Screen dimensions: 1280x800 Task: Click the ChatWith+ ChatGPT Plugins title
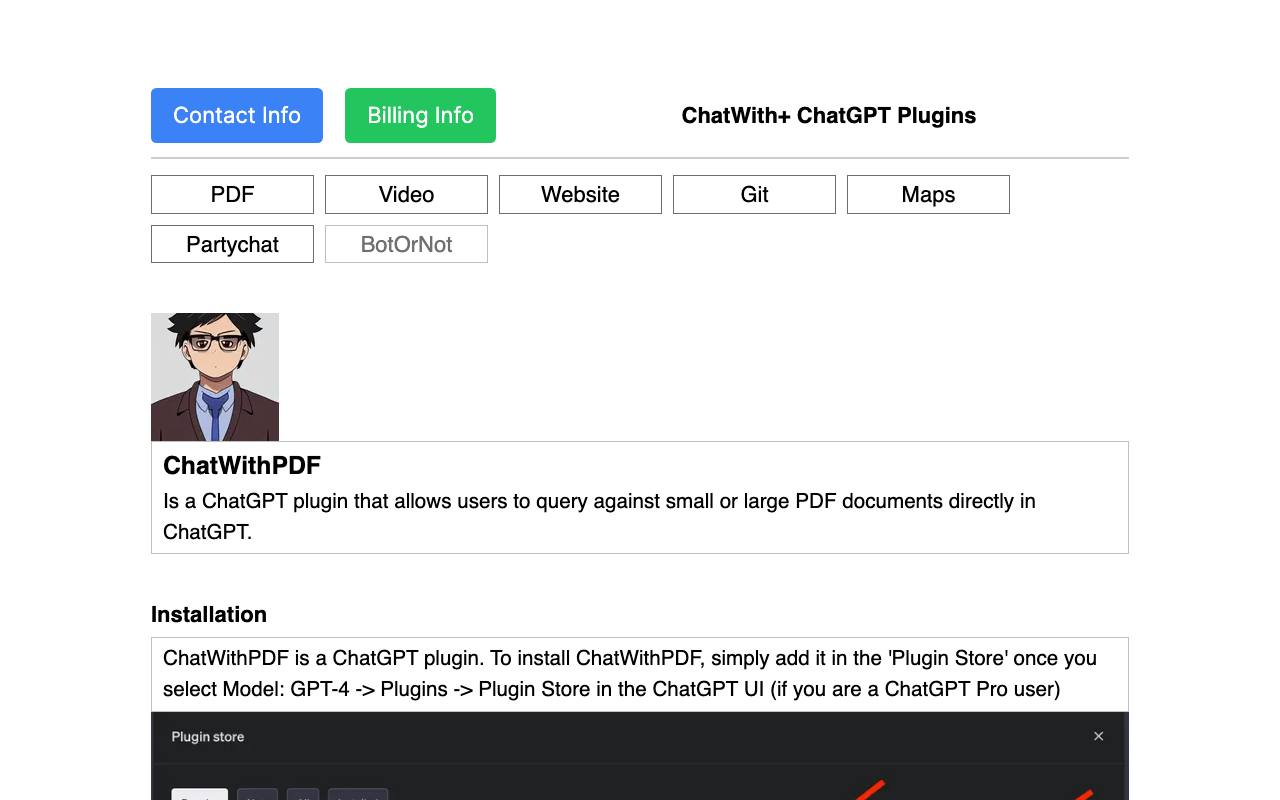click(x=829, y=115)
